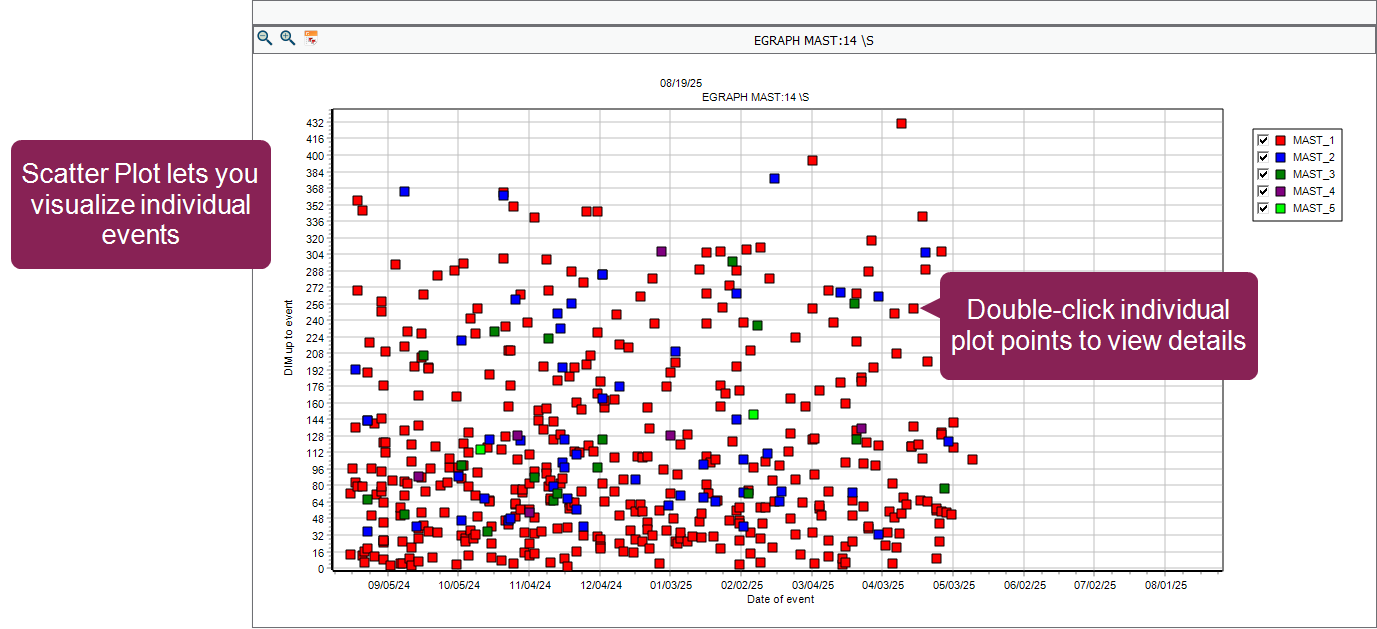Select the rightmost red point after 05/03/25
Viewport: 1377px width, 629px height.
tap(972, 459)
